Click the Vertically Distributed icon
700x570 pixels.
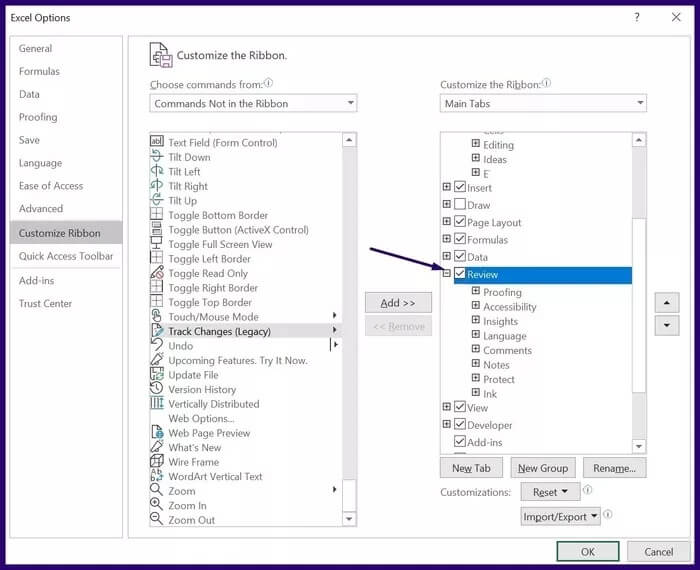coord(157,403)
